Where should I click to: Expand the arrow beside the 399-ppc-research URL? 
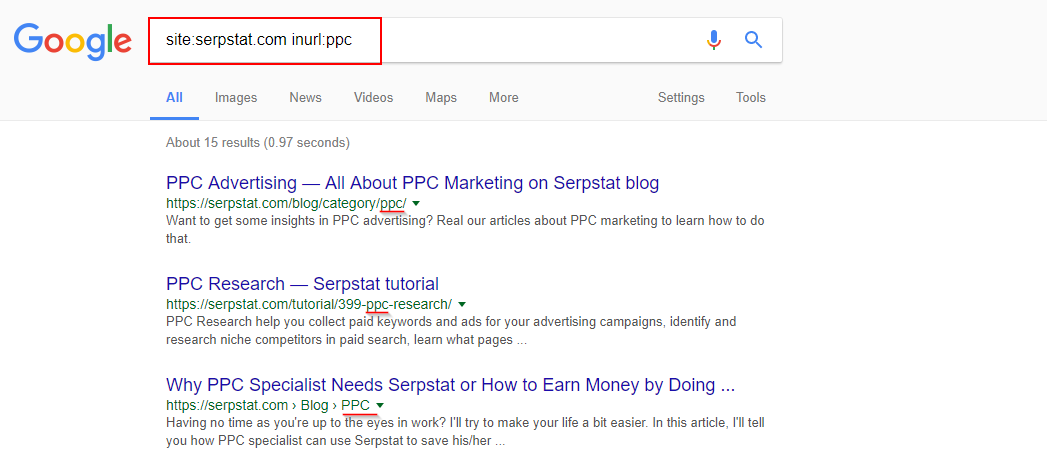(461, 304)
